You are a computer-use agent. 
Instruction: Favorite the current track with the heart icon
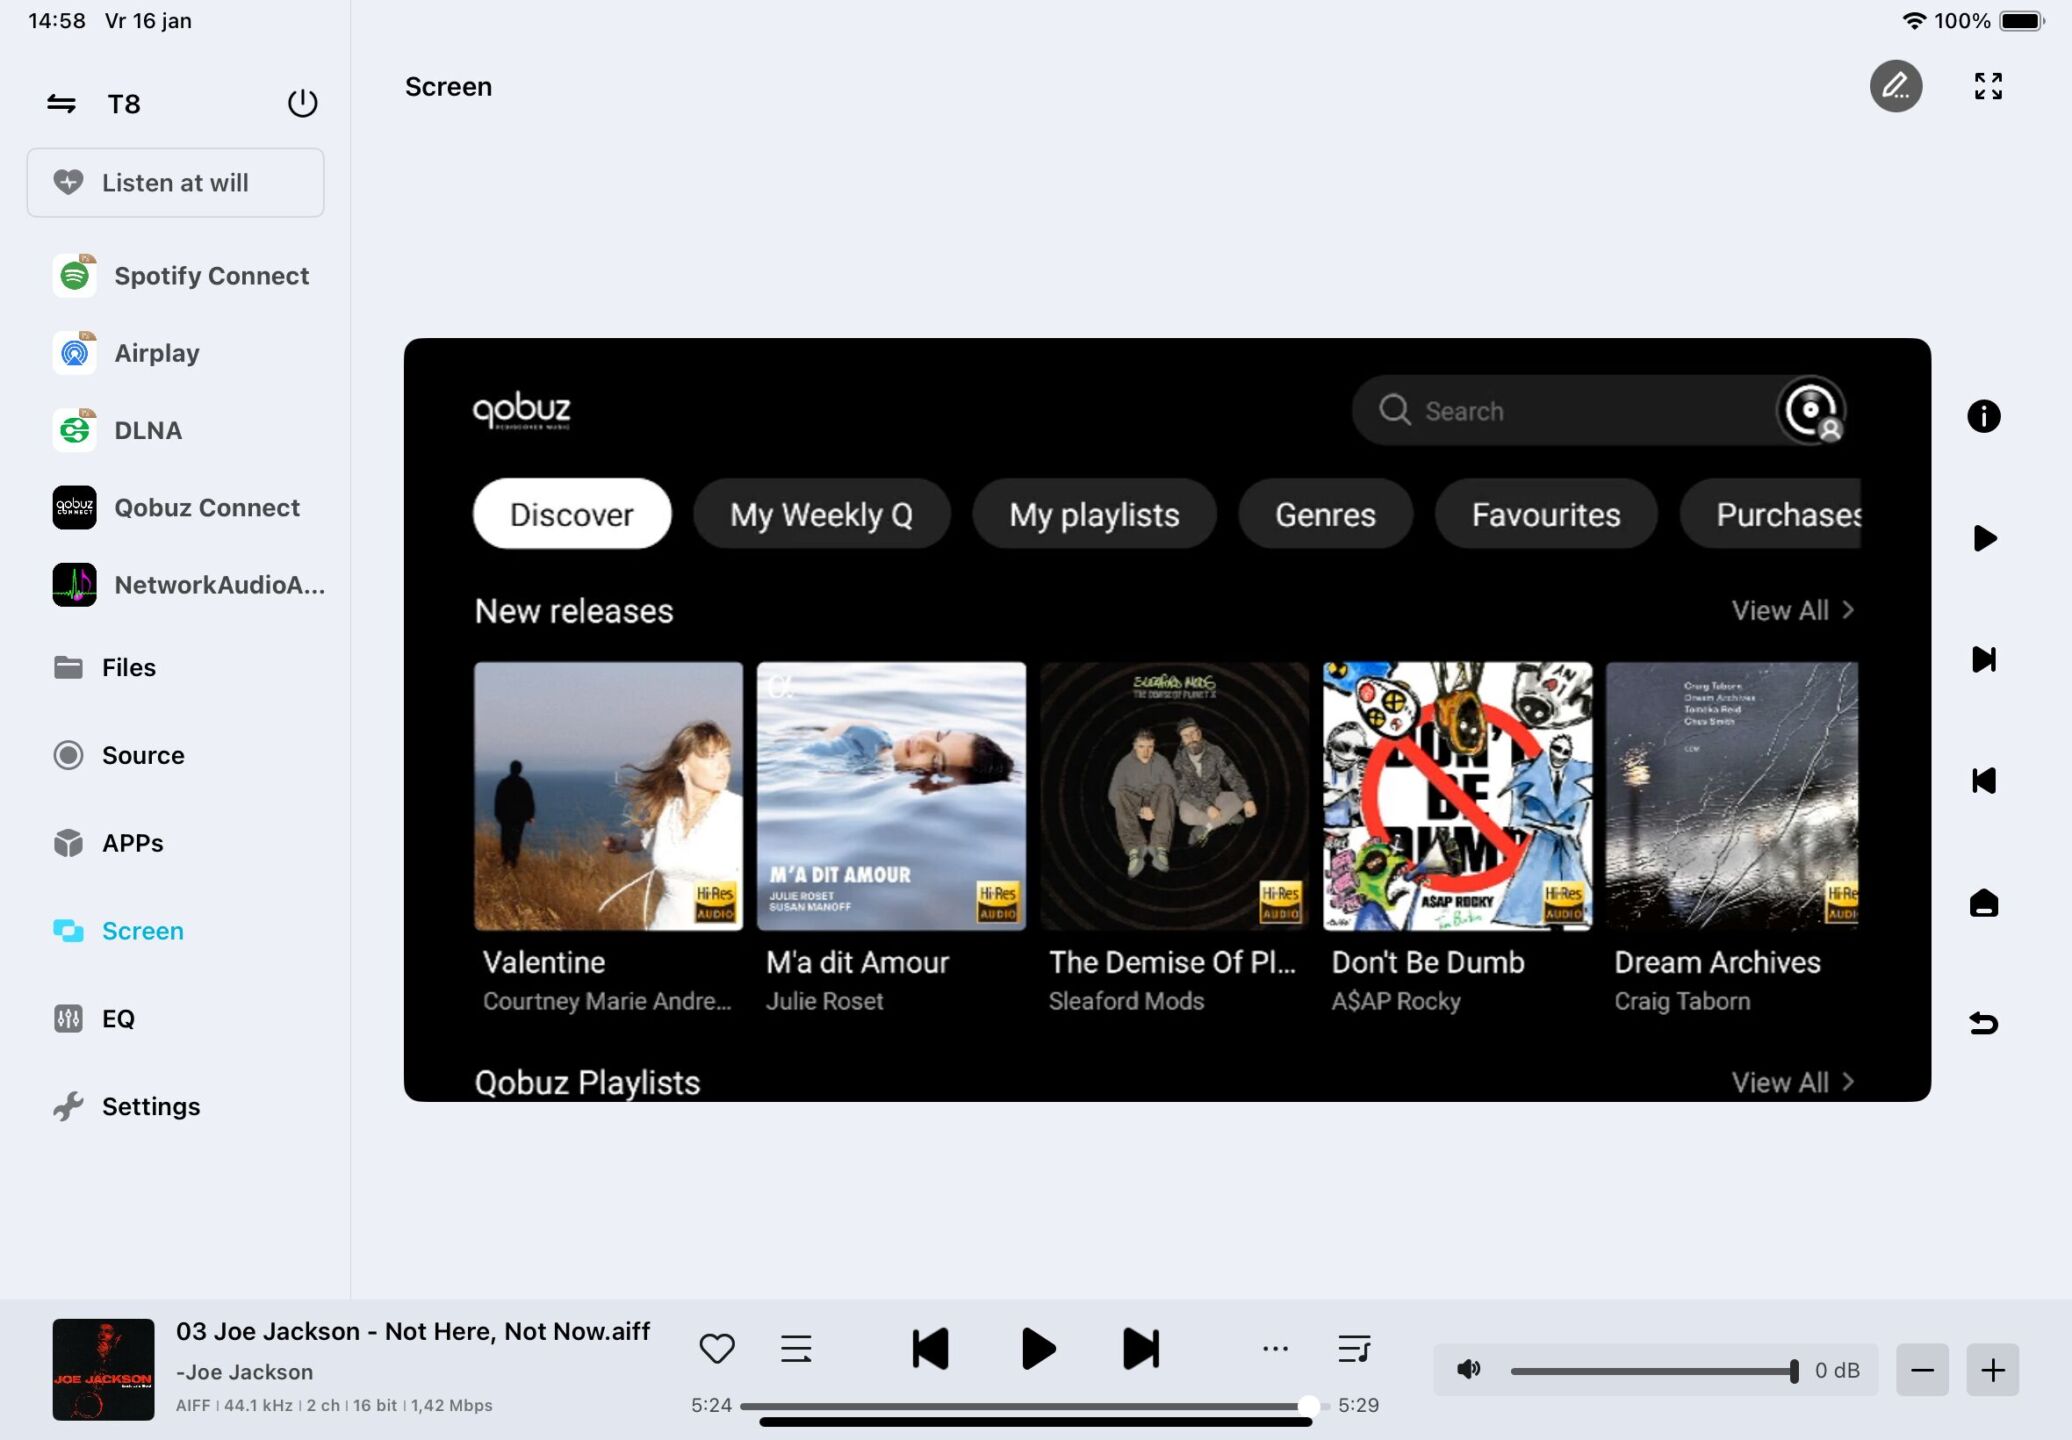[717, 1348]
